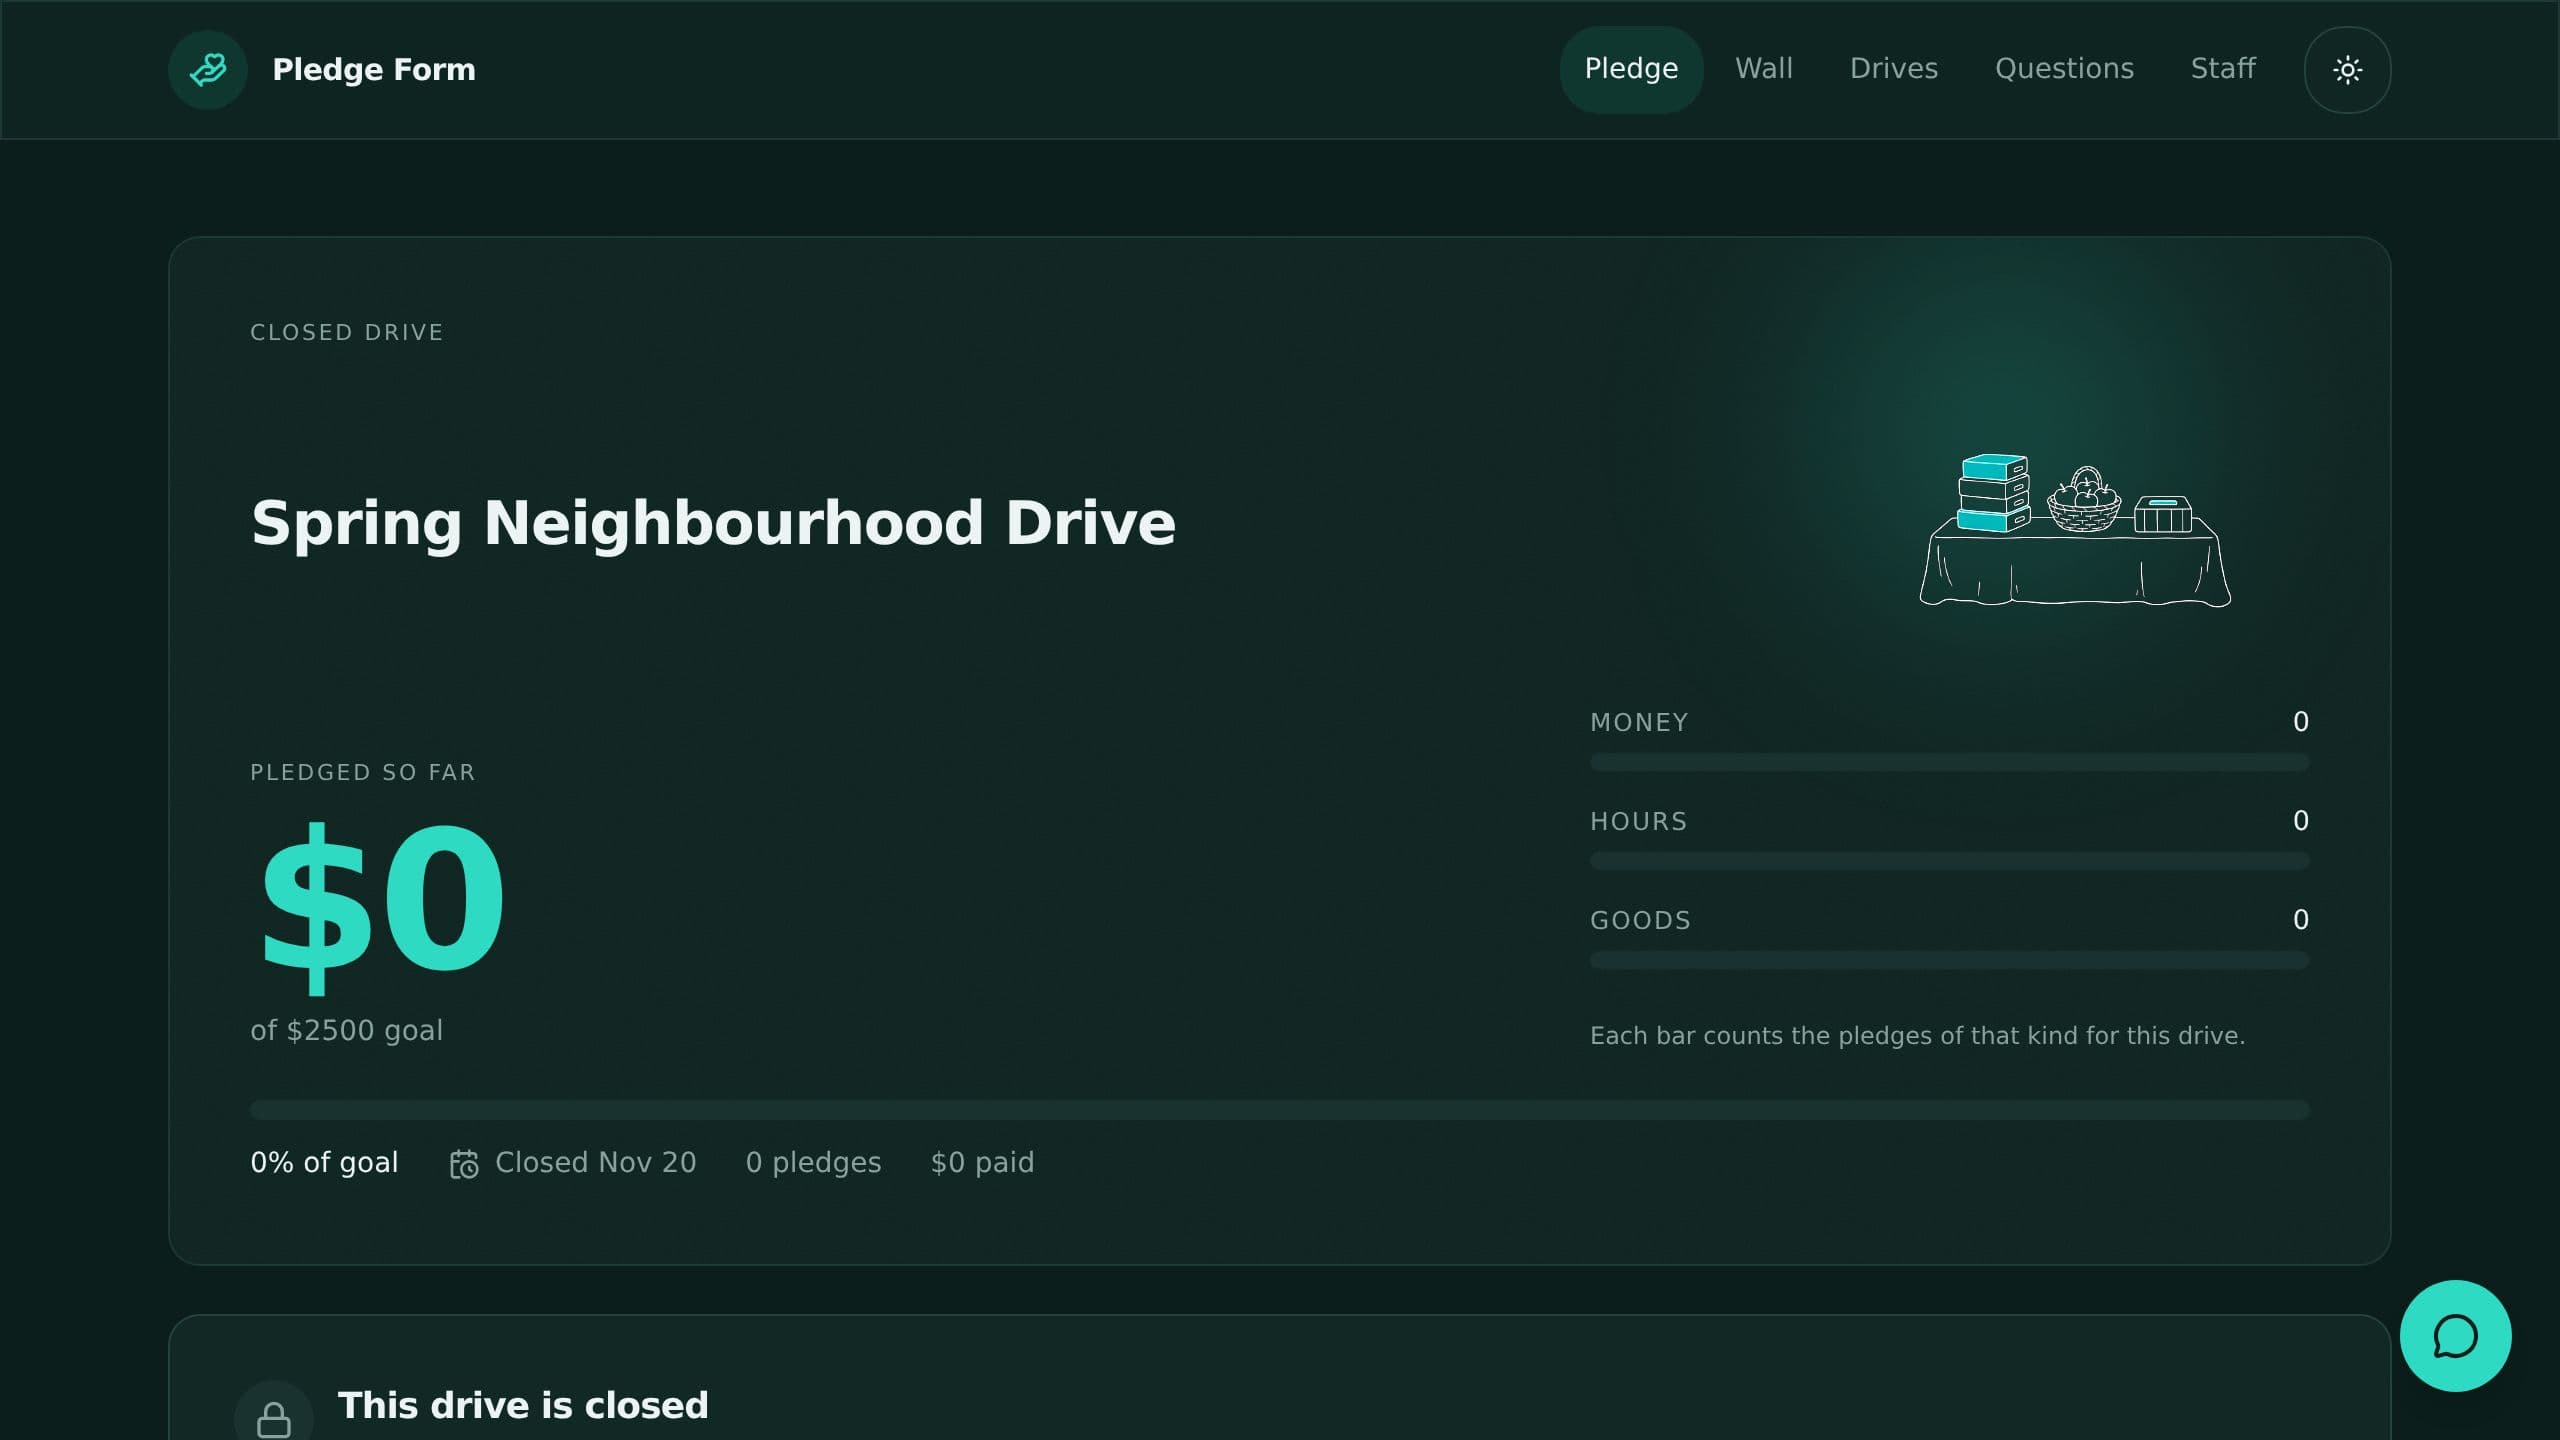Click the HOURS label

tap(1638, 822)
